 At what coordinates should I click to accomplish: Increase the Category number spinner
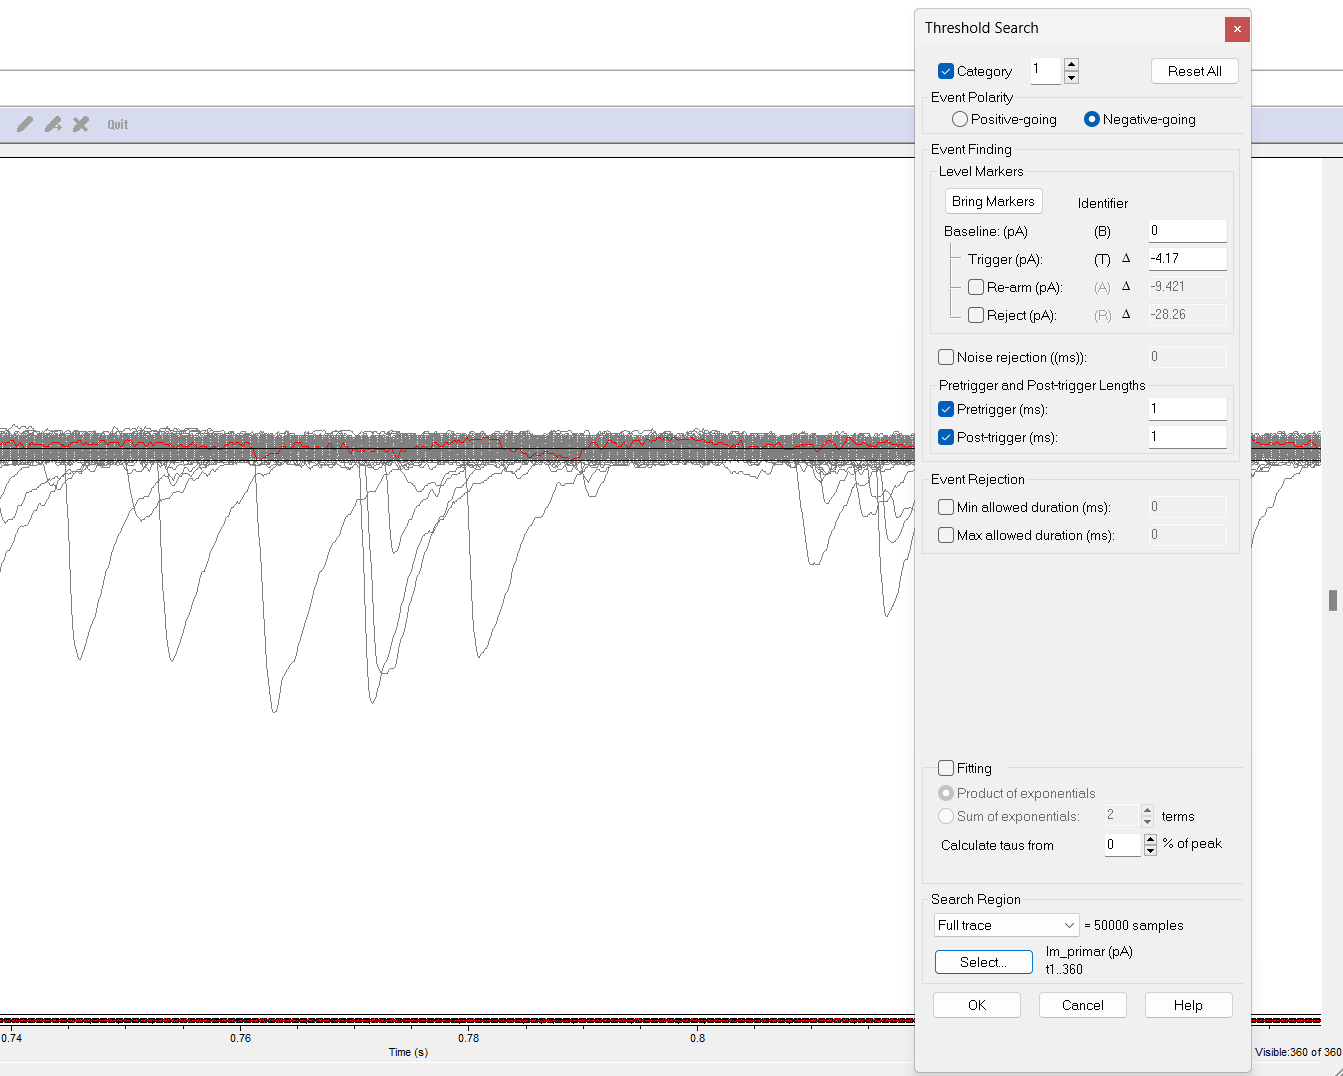(x=1071, y=65)
